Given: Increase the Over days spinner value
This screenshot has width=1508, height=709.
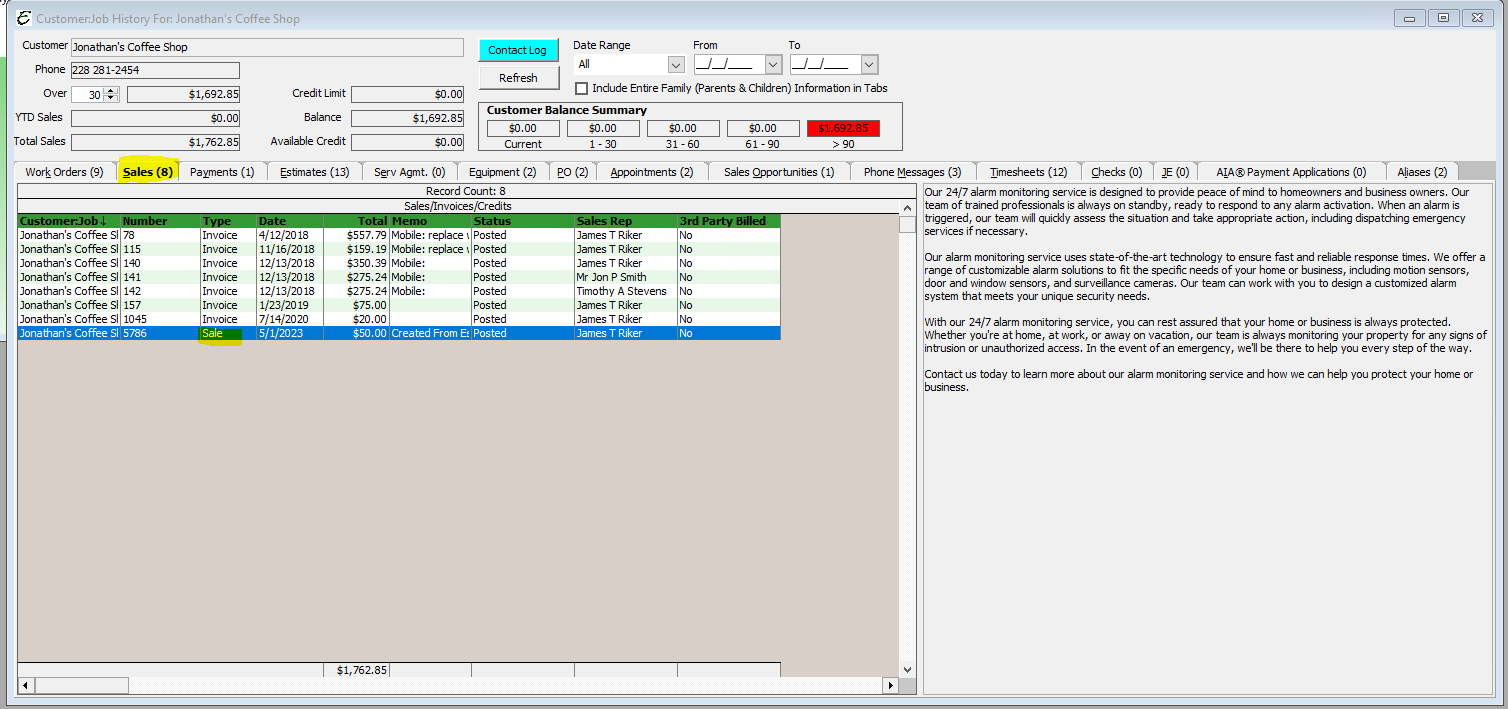Looking at the screenshot, I should coord(111,90).
